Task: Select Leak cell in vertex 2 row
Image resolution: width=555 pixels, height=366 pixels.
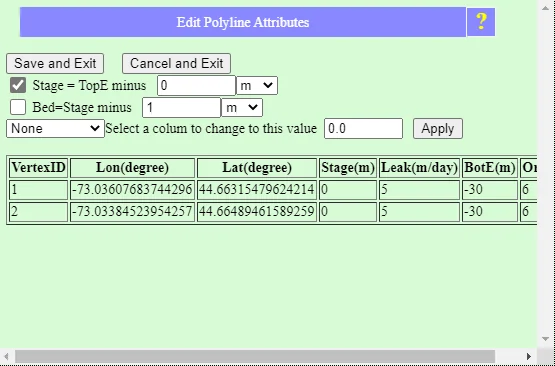Action: pos(419,212)
